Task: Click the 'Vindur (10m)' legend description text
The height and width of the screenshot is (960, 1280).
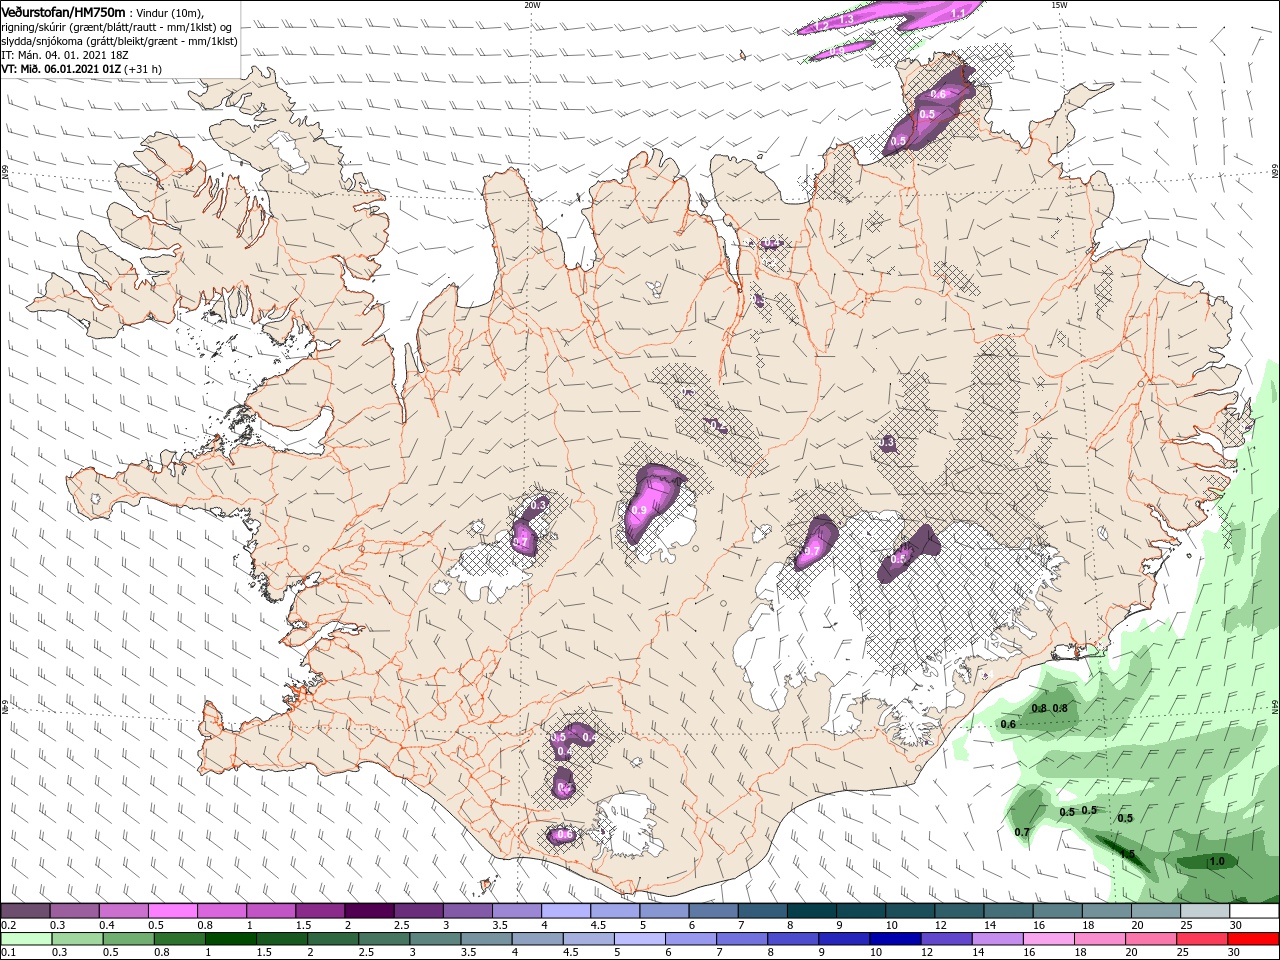Action: 170,12
